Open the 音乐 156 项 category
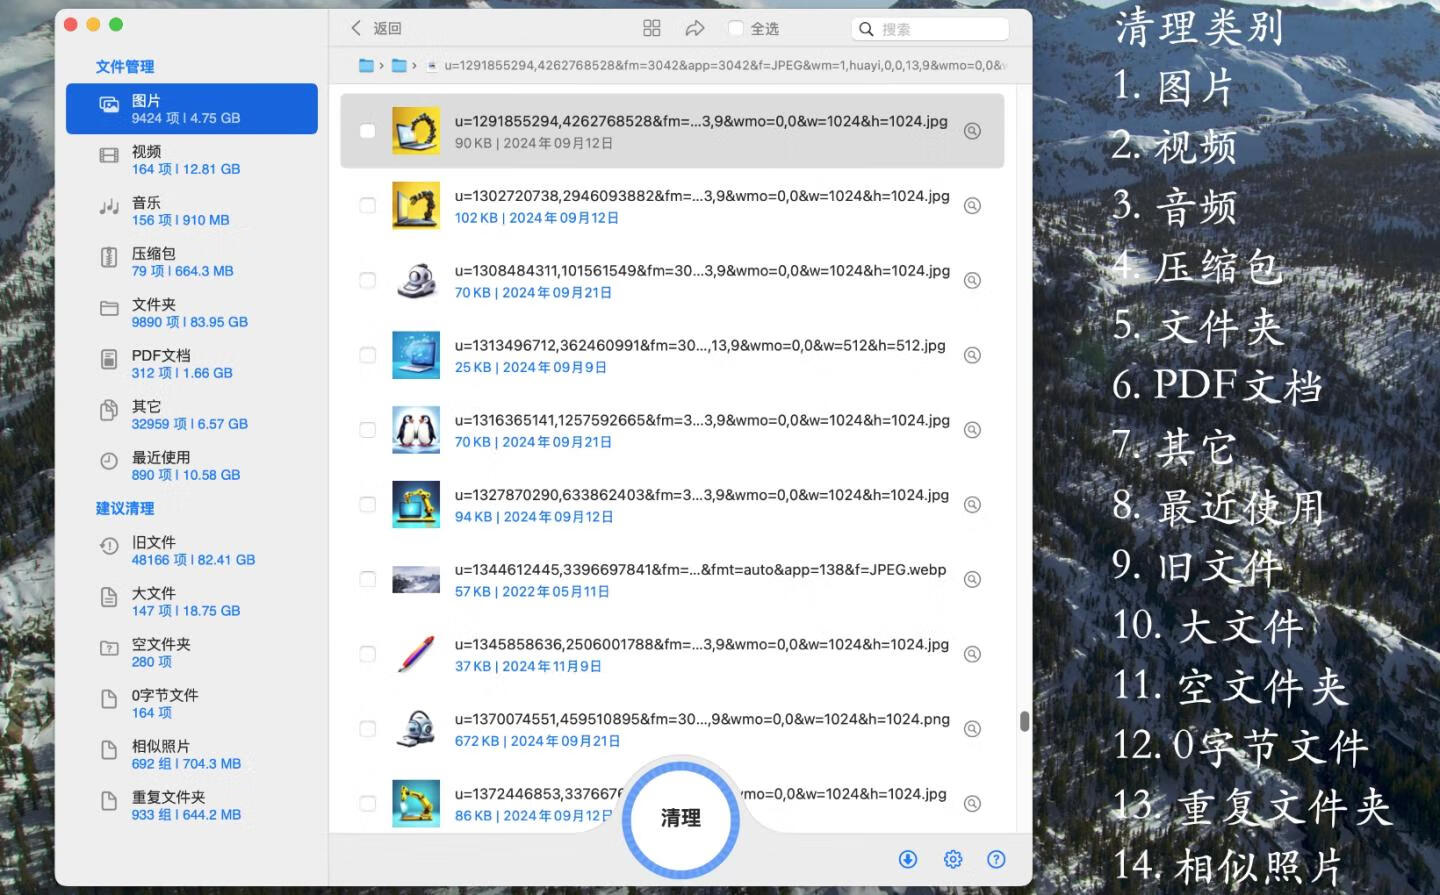1440x895 pixels. point(192,211)
